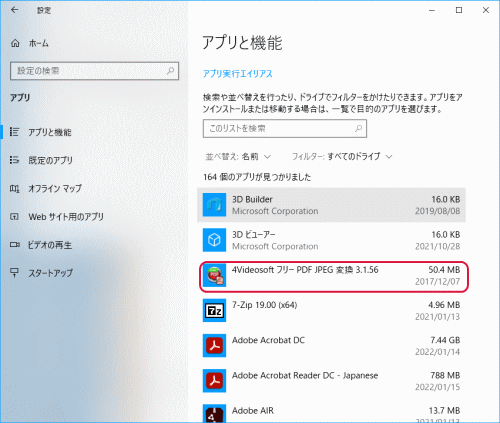This screenshot has height=423, width=500.
Task: Click the 2019/08/08 install date
Action: click(x=437, y=211)
